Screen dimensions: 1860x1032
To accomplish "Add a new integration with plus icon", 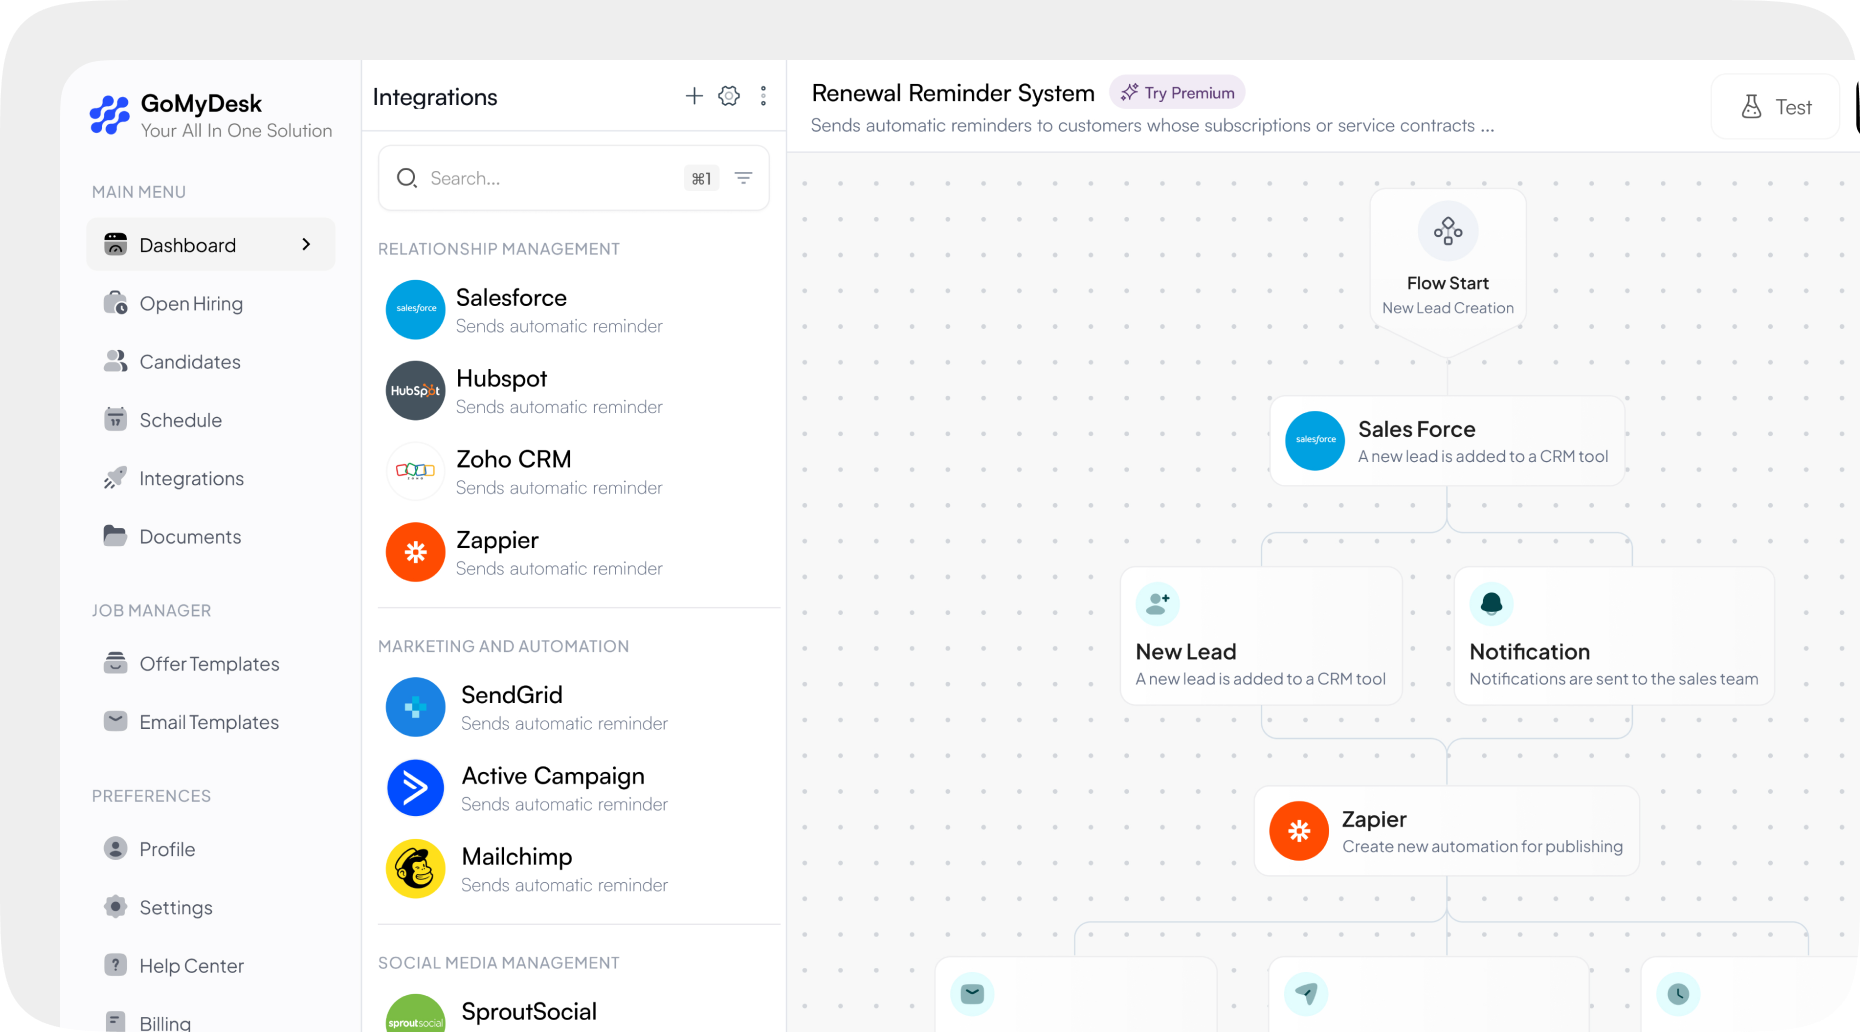I will [694, 96].
